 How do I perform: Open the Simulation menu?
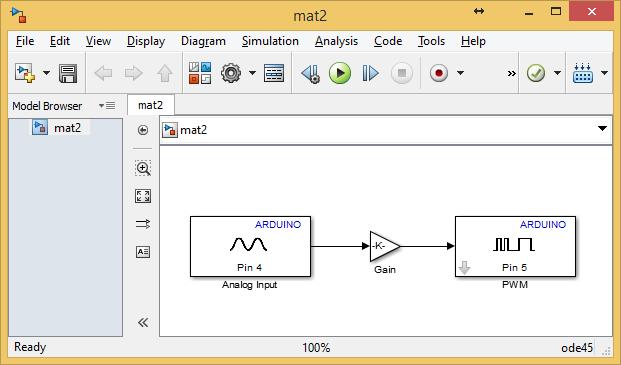coord(270,41)
